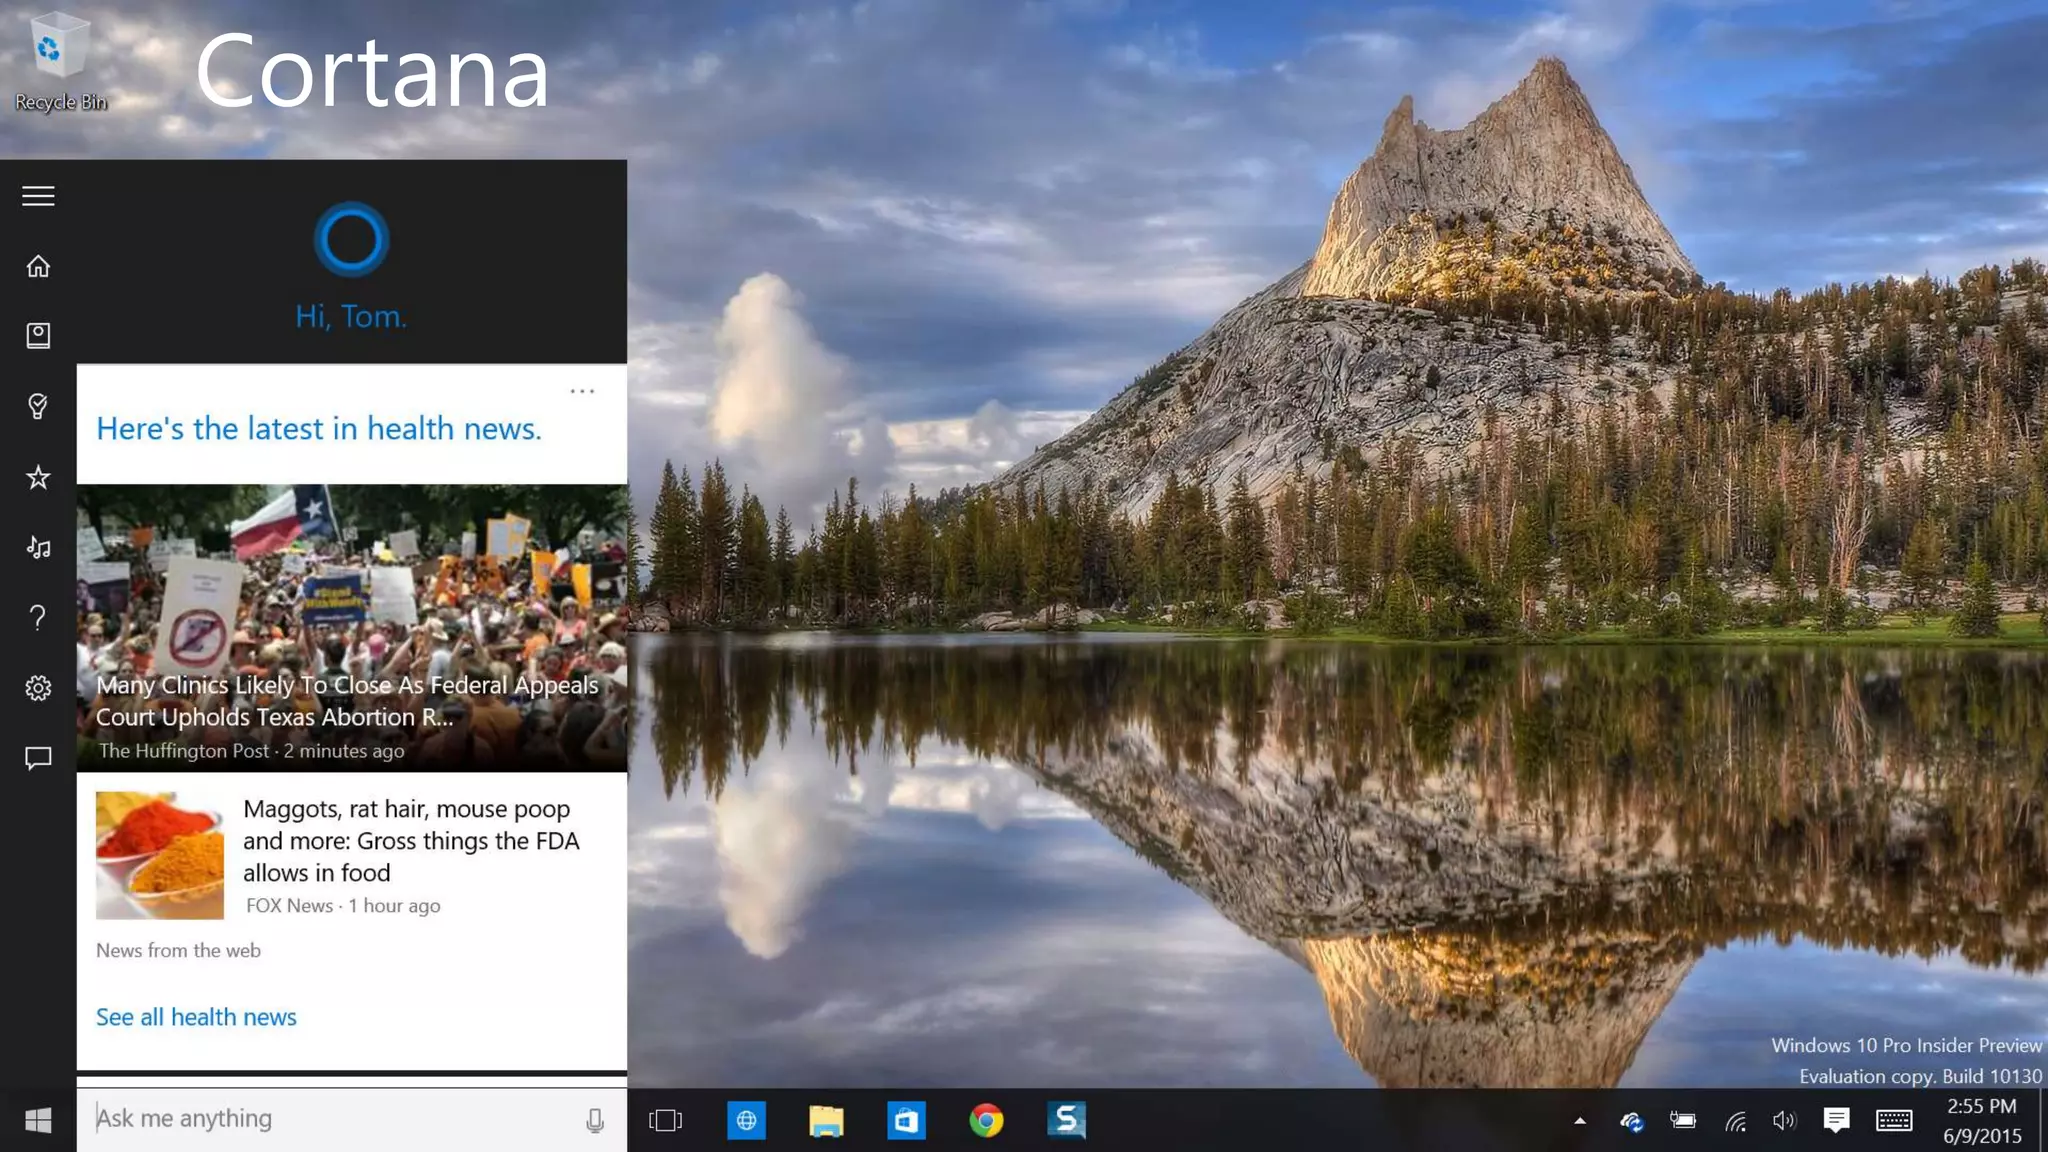
Task: Click the Ask me anything search field
Action: pos(352,1119)
